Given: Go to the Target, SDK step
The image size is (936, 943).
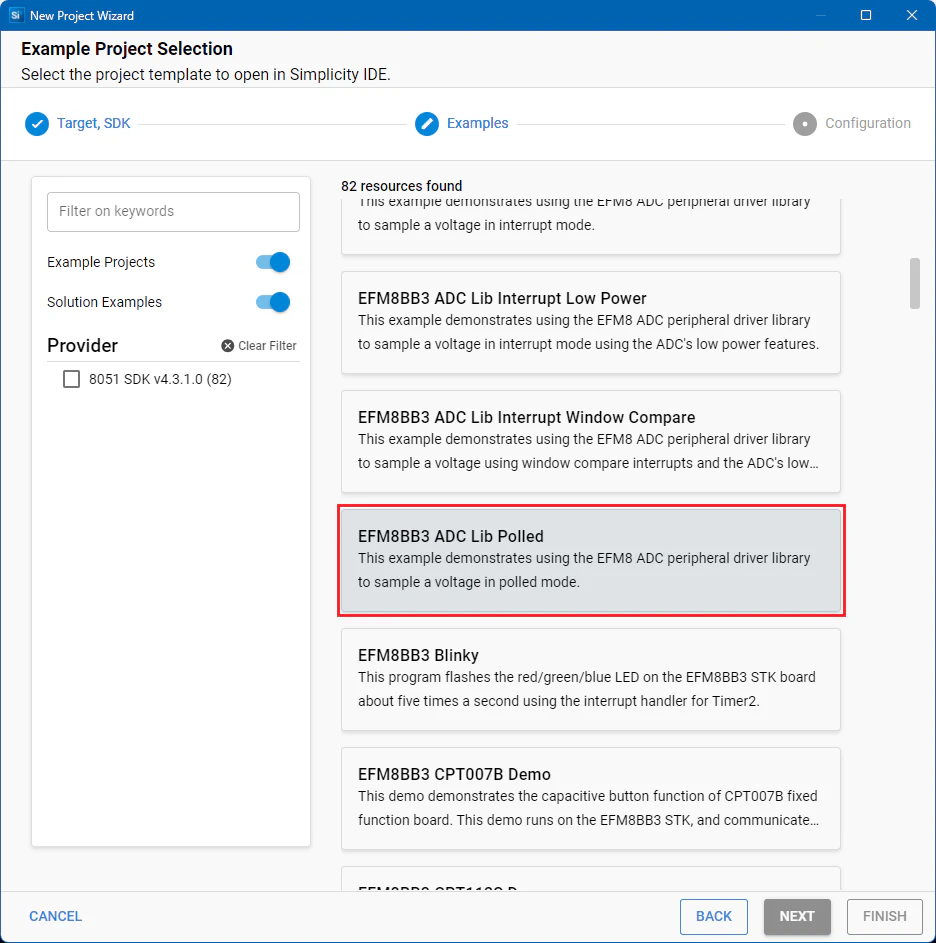Looking at the screenshot, I should 93,123.
